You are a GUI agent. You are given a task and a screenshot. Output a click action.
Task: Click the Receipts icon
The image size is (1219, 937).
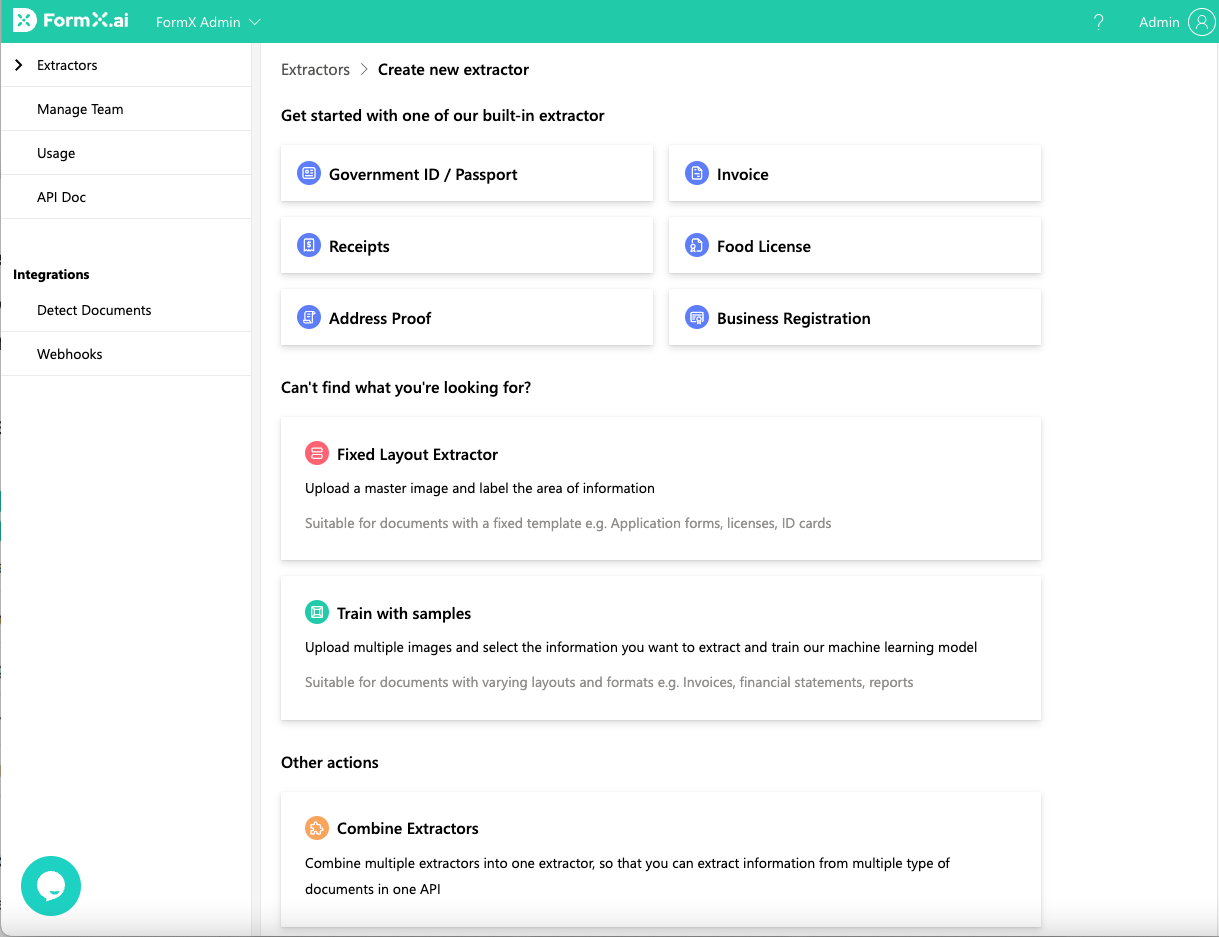pos(309,246)
